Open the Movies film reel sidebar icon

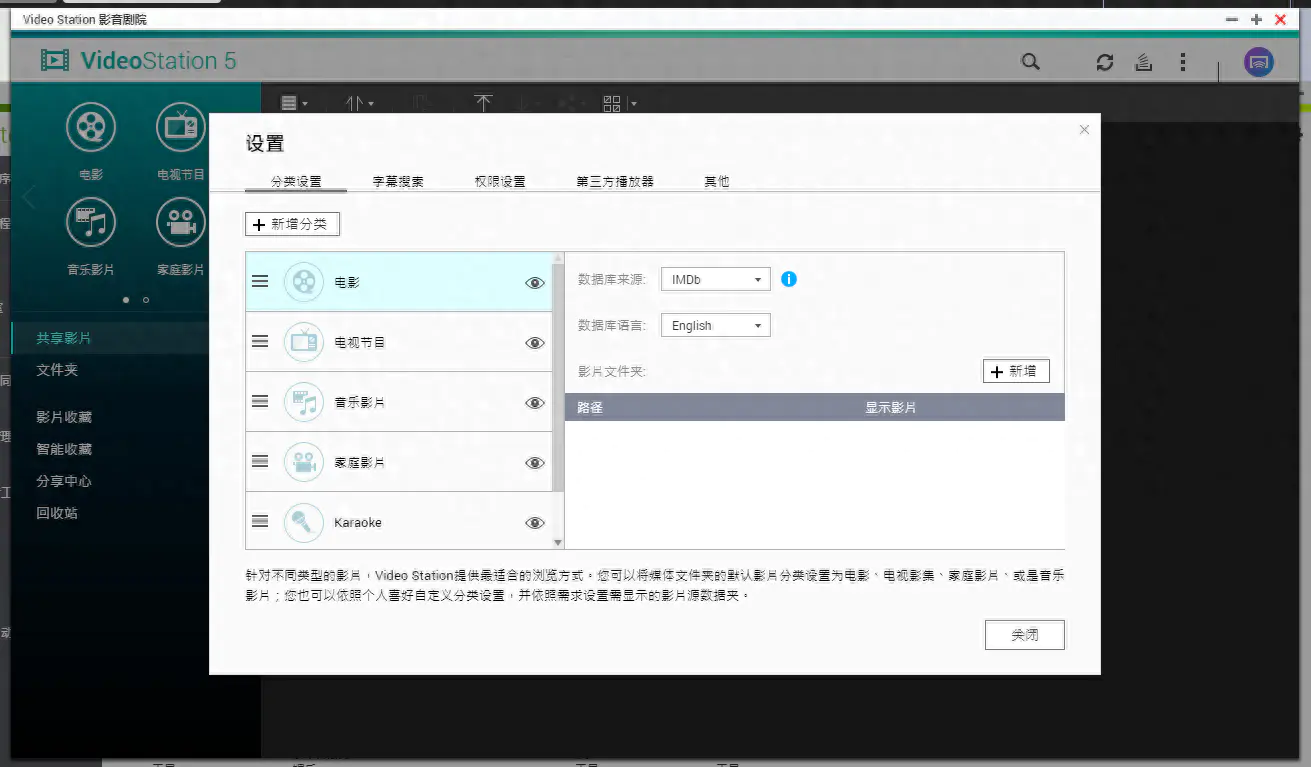[x=91, y=127]
